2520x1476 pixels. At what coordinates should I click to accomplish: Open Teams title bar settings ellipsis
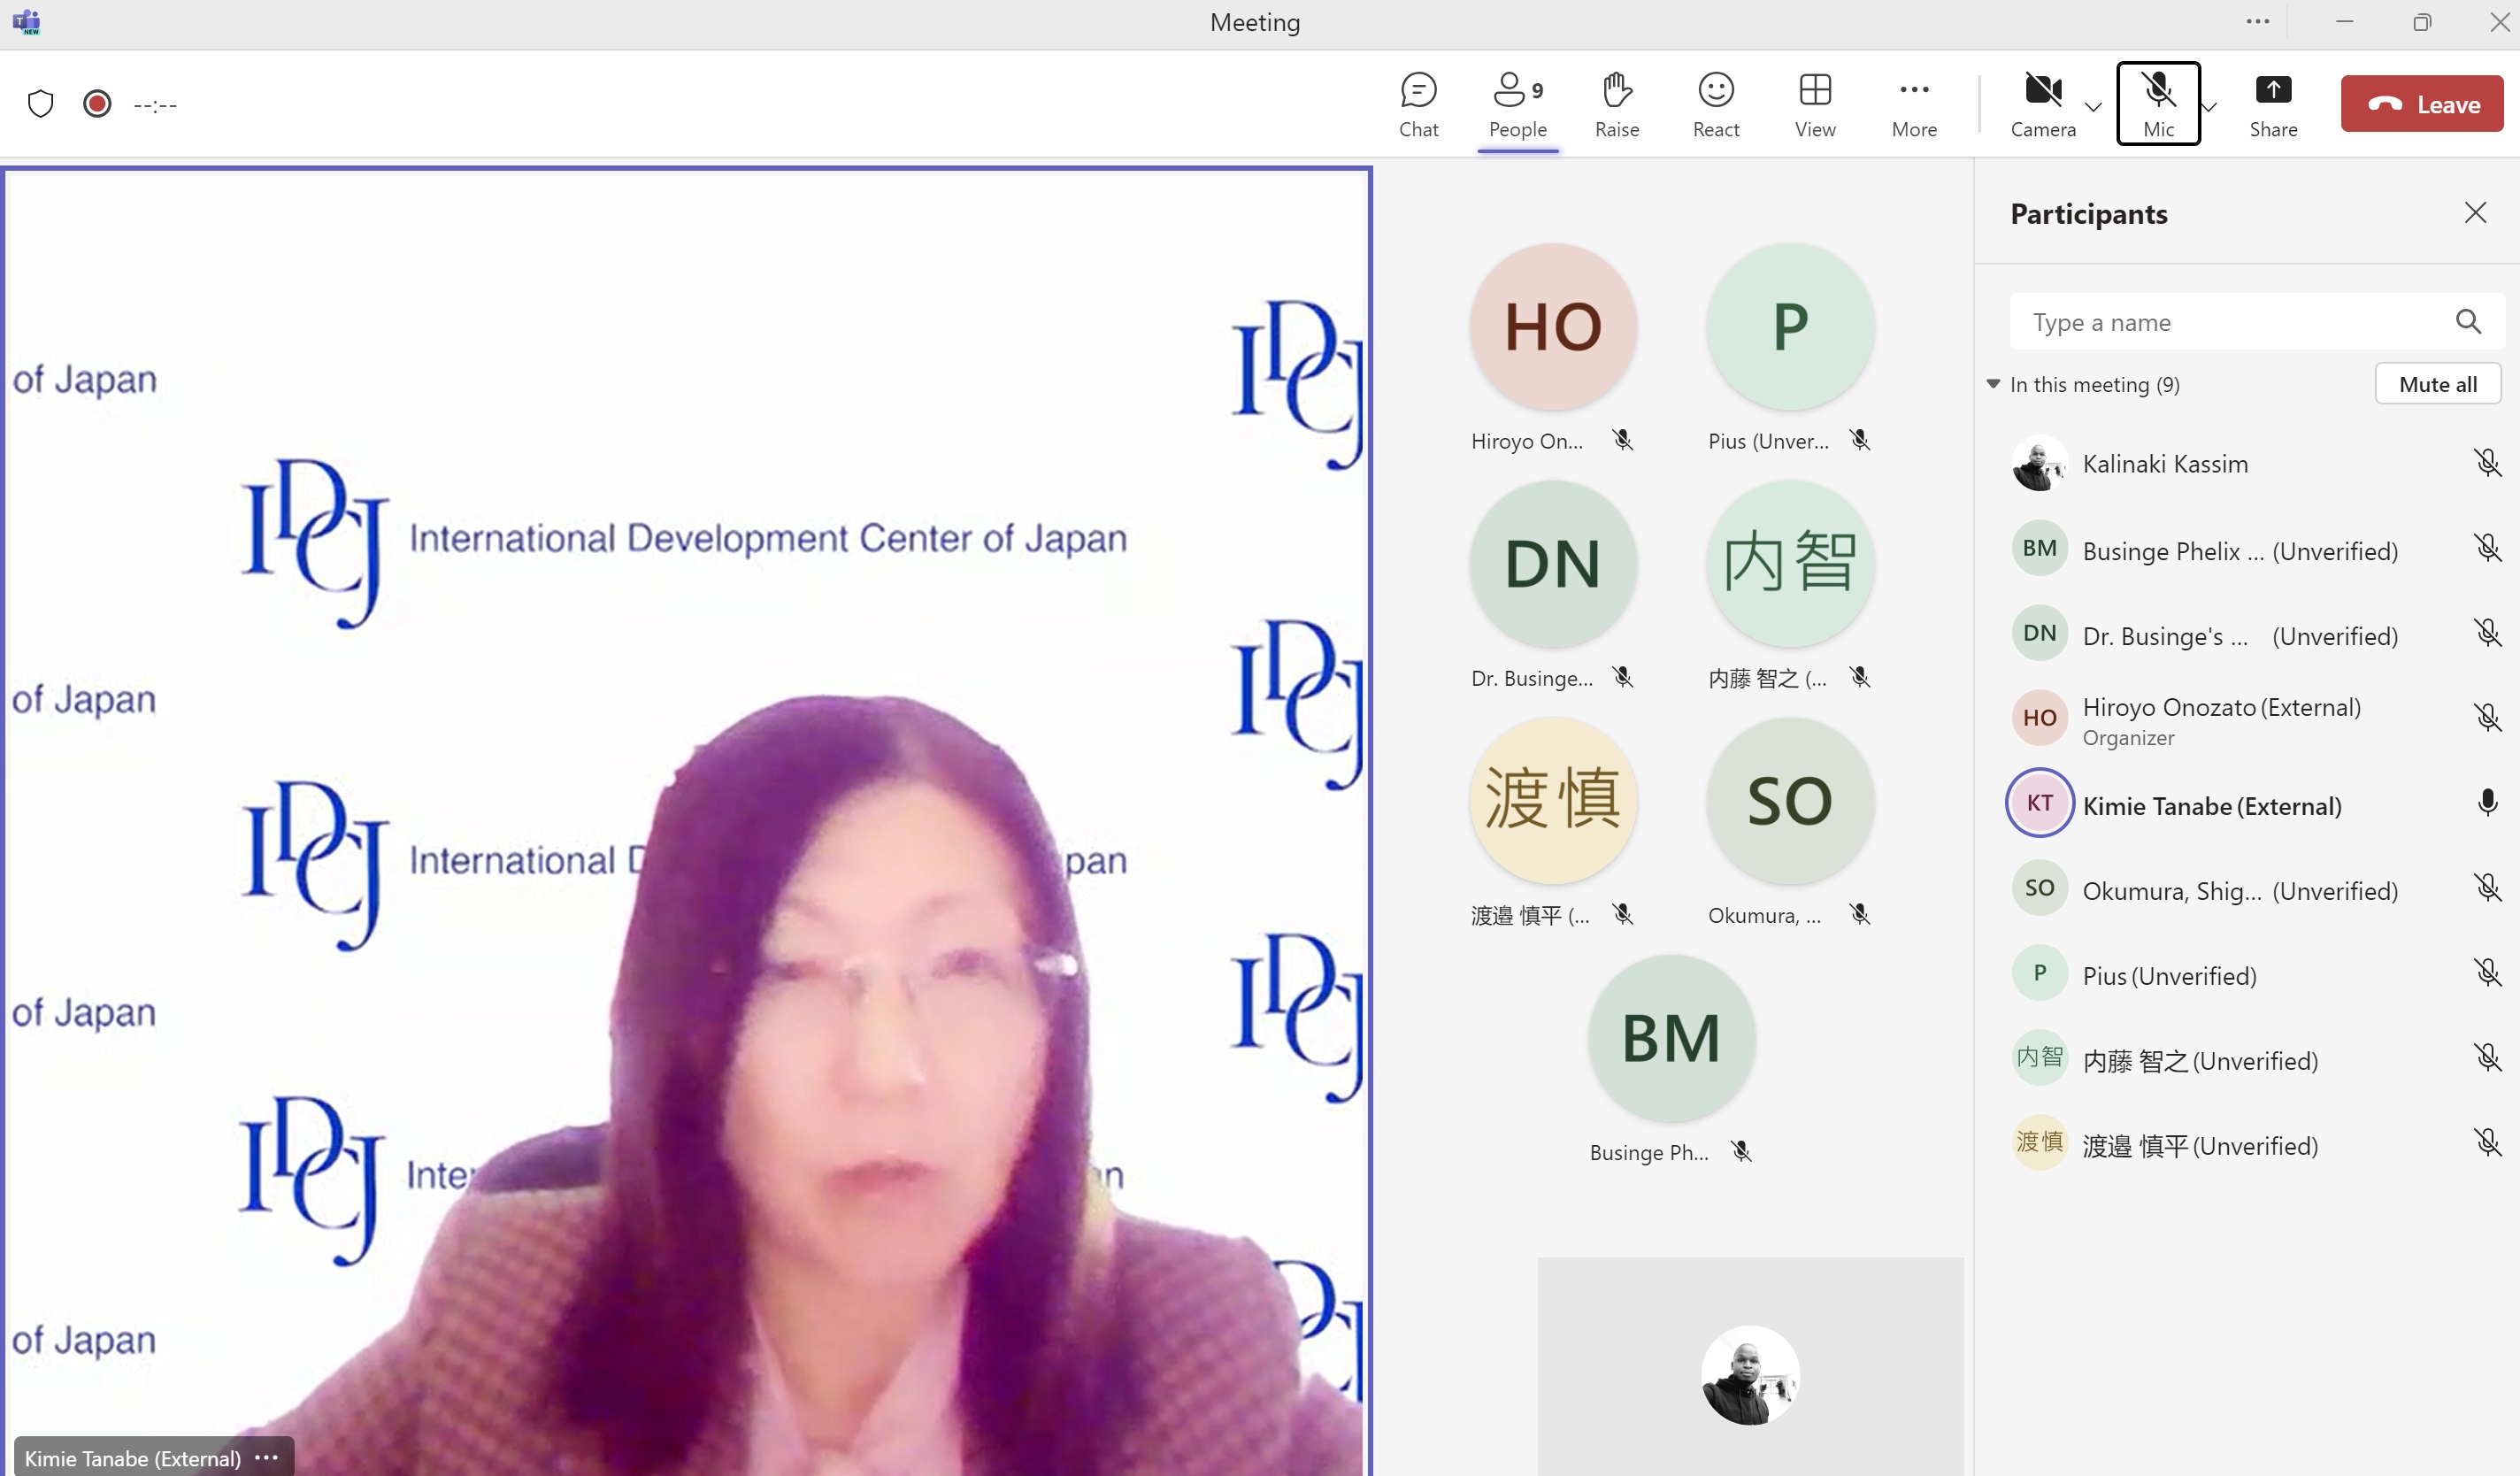[2257, 22]
